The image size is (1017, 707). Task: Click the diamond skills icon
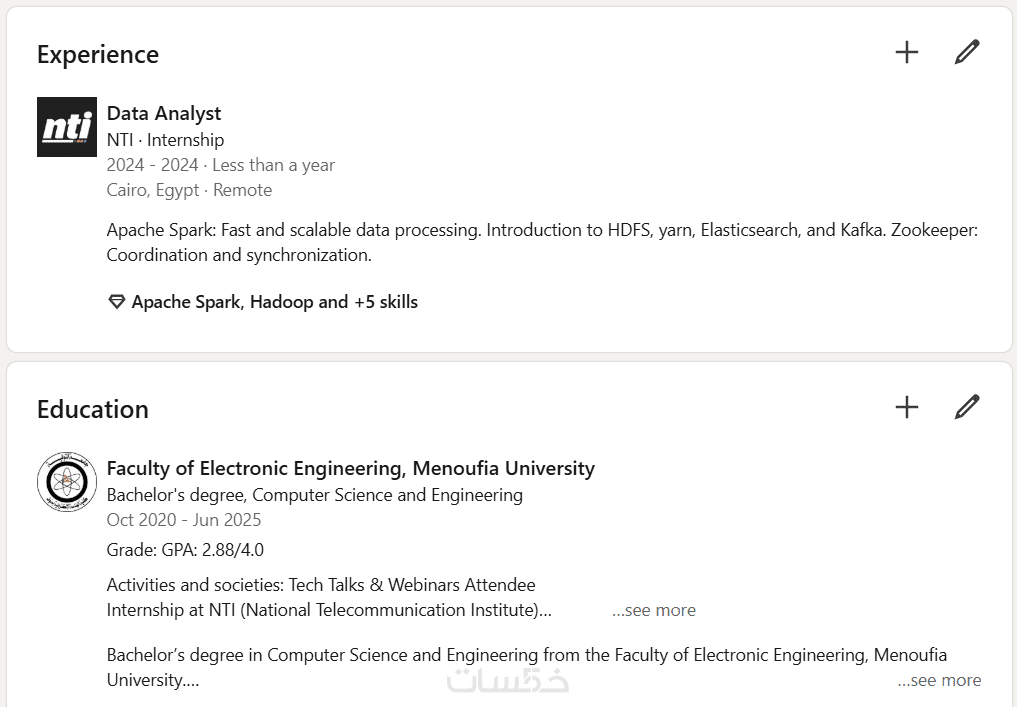tap(117, 302)
